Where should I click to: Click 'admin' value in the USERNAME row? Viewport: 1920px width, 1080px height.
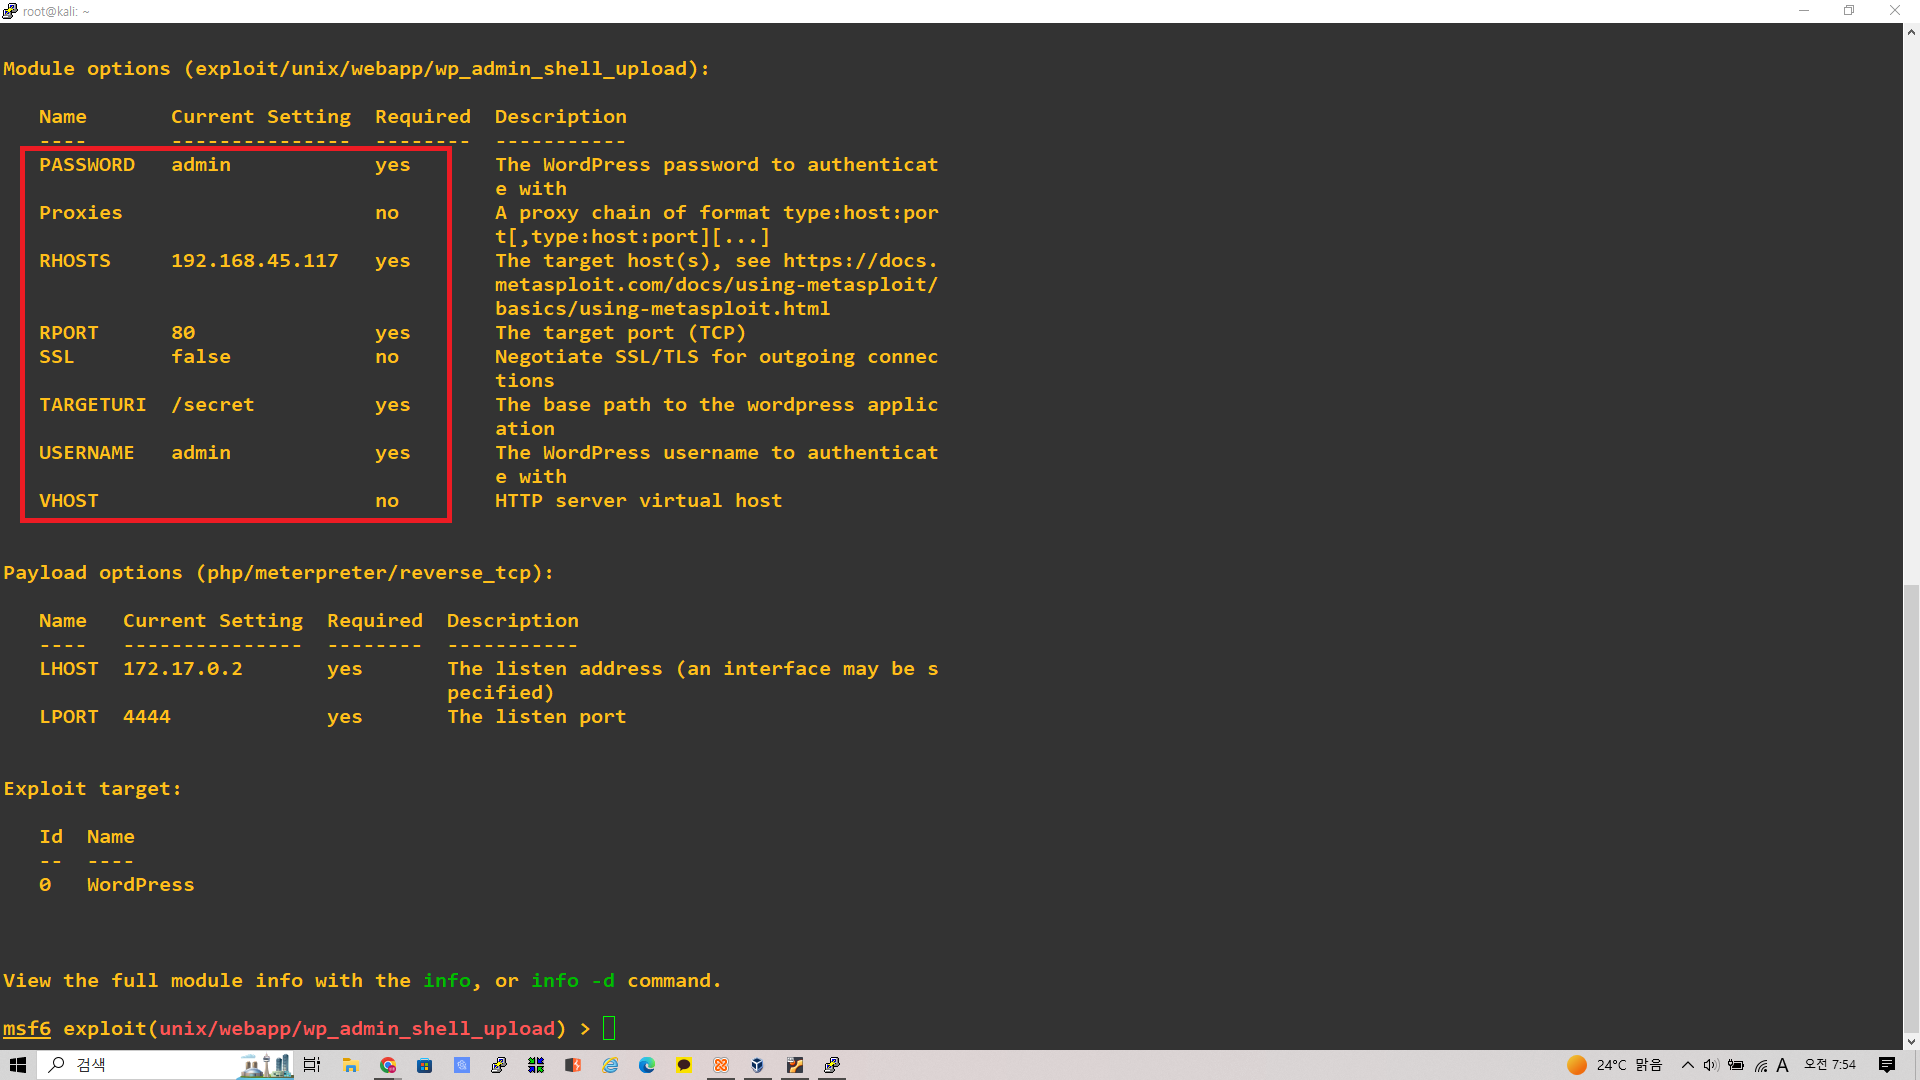201,453
